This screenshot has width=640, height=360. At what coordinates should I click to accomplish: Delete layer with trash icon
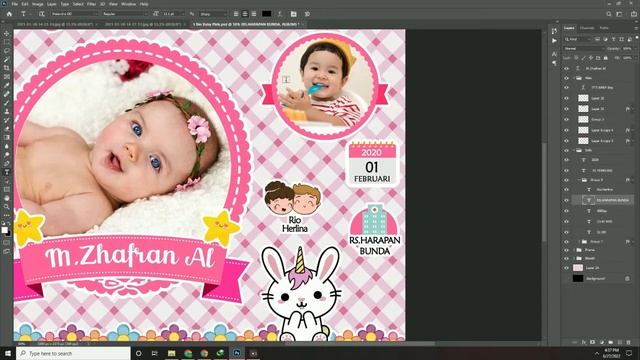(x=629, y=342)
